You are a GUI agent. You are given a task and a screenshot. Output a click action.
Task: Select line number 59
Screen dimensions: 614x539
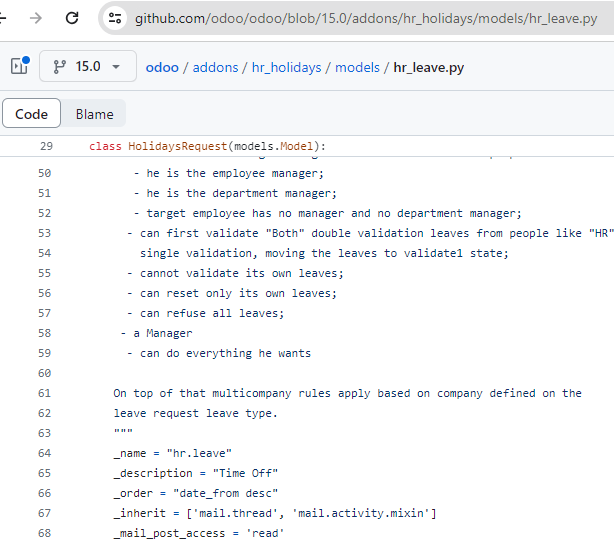(x=45, y=353)
